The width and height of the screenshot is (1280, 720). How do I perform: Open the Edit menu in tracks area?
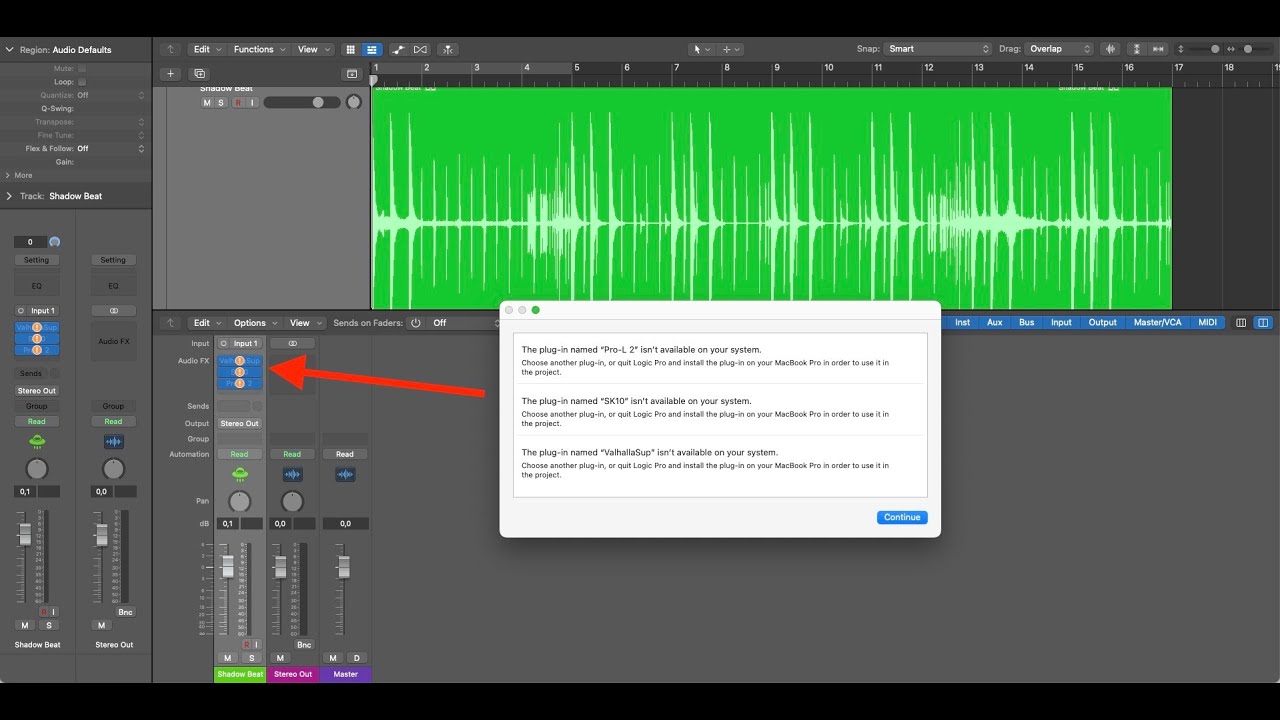pyautogui.click(x=206, y=49)
